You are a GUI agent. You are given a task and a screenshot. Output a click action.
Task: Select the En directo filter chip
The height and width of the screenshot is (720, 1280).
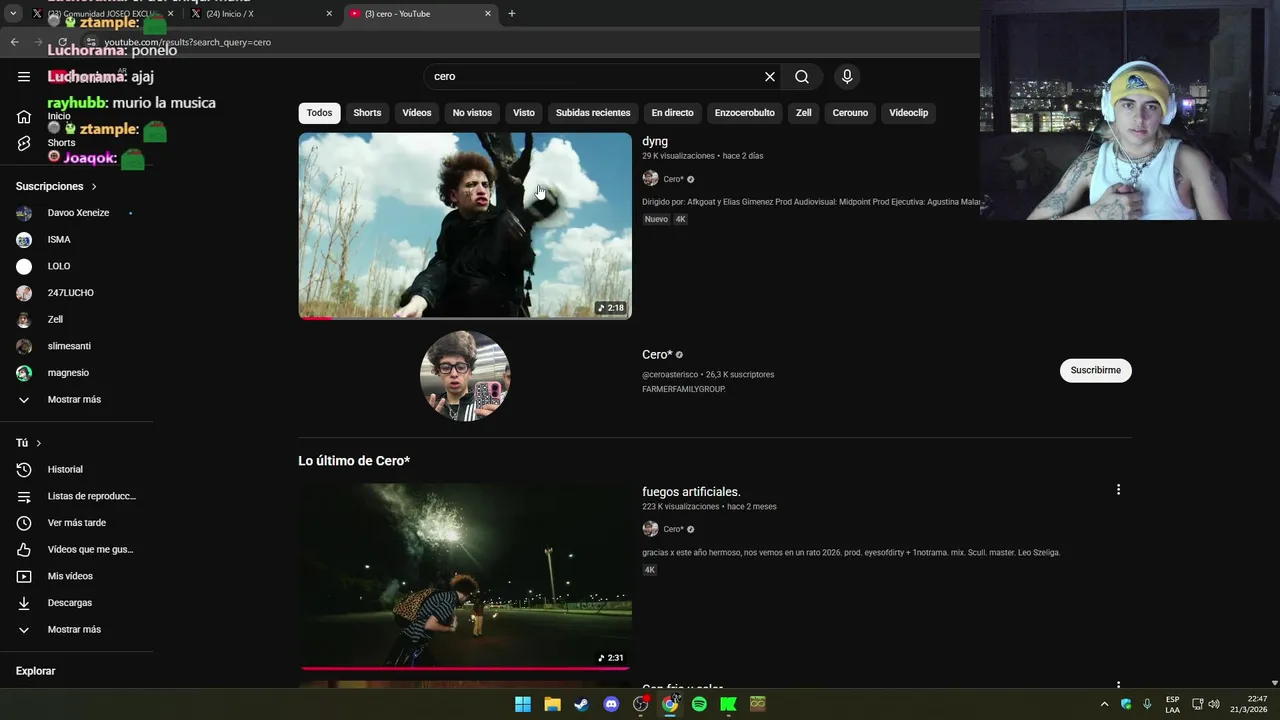coord(672,113)
